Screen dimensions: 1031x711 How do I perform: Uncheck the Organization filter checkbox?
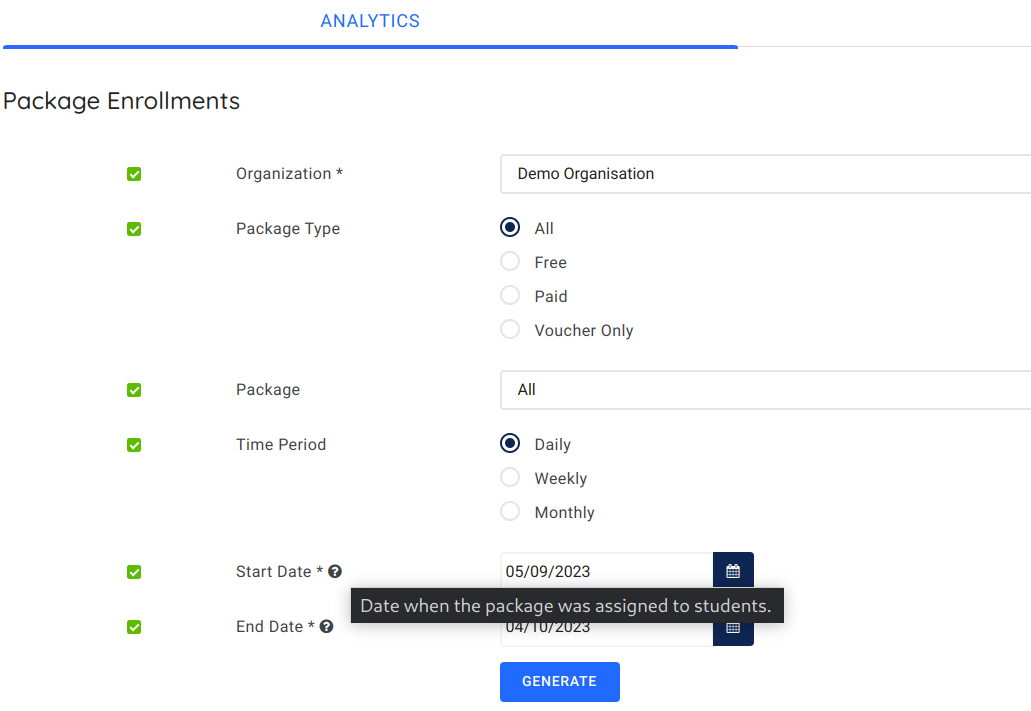(x=134, y=173)
